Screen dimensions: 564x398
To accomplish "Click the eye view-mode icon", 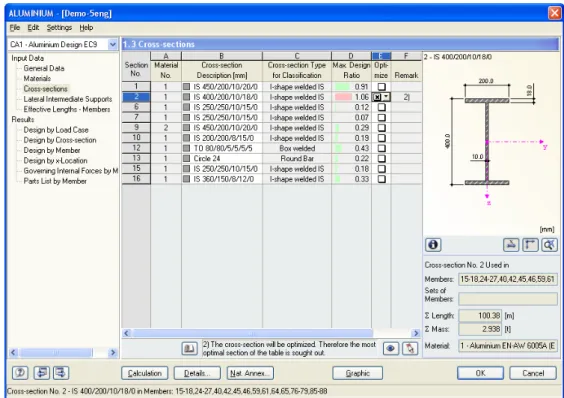I will tap(391, 348).
